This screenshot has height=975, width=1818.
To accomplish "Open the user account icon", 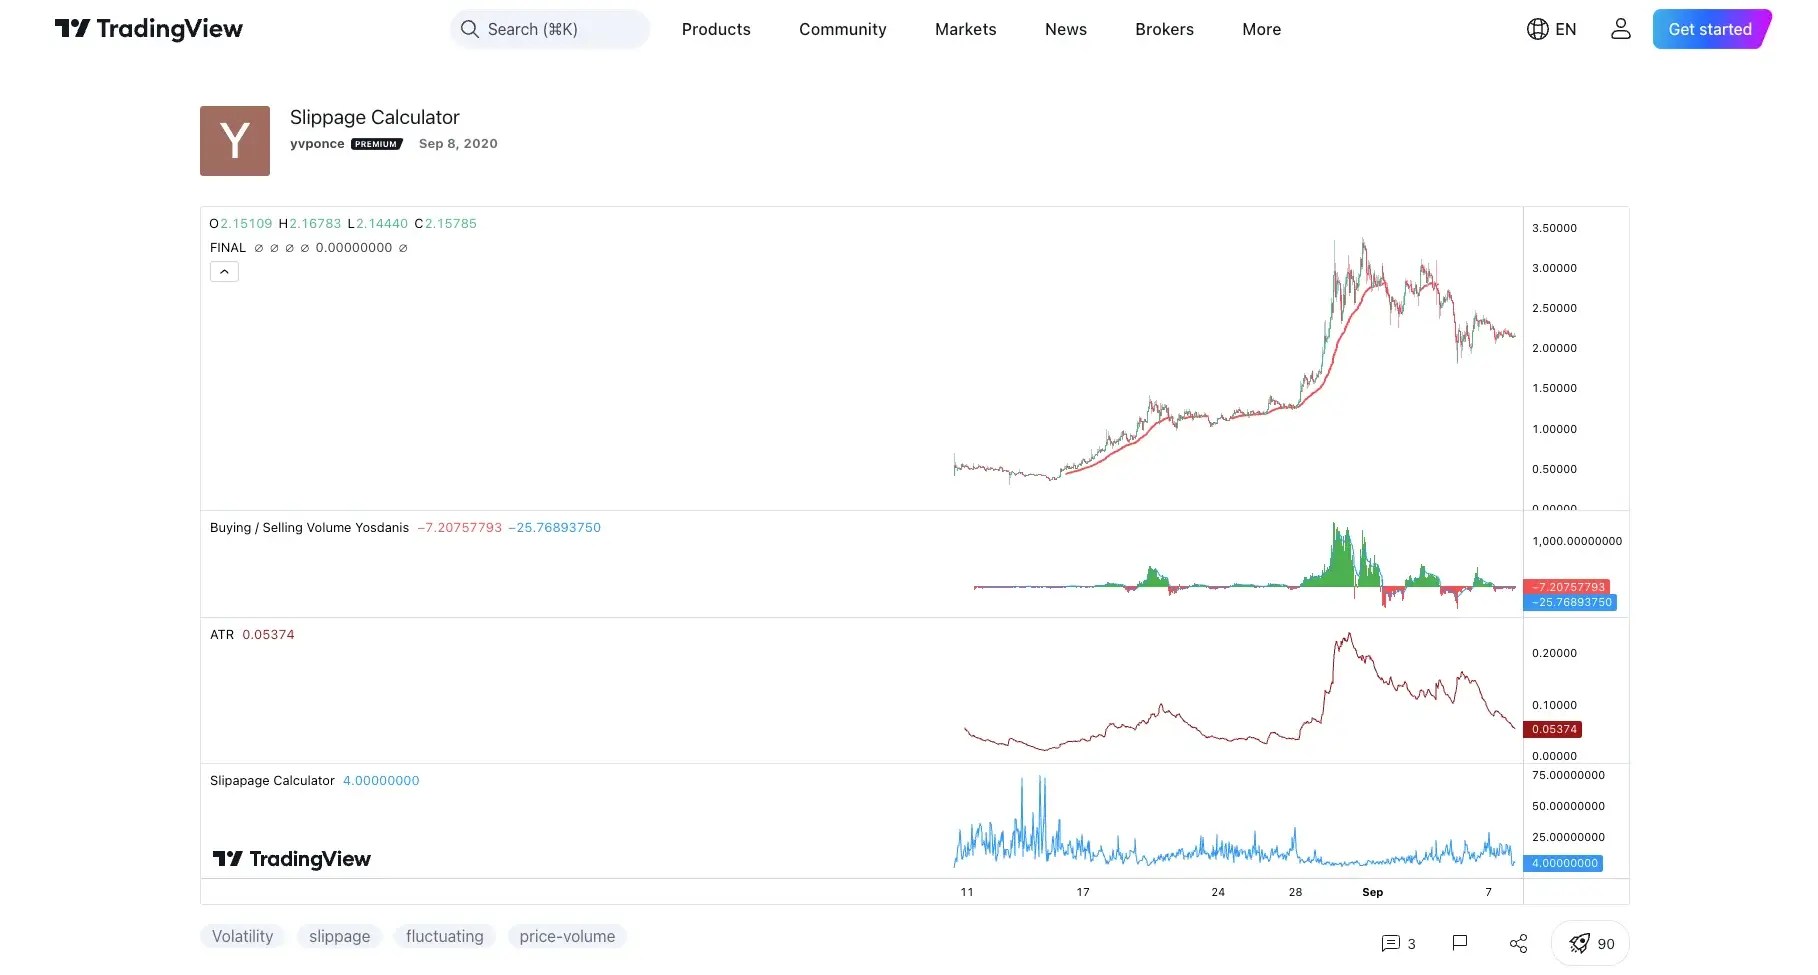I will [x=1620, y=29].
